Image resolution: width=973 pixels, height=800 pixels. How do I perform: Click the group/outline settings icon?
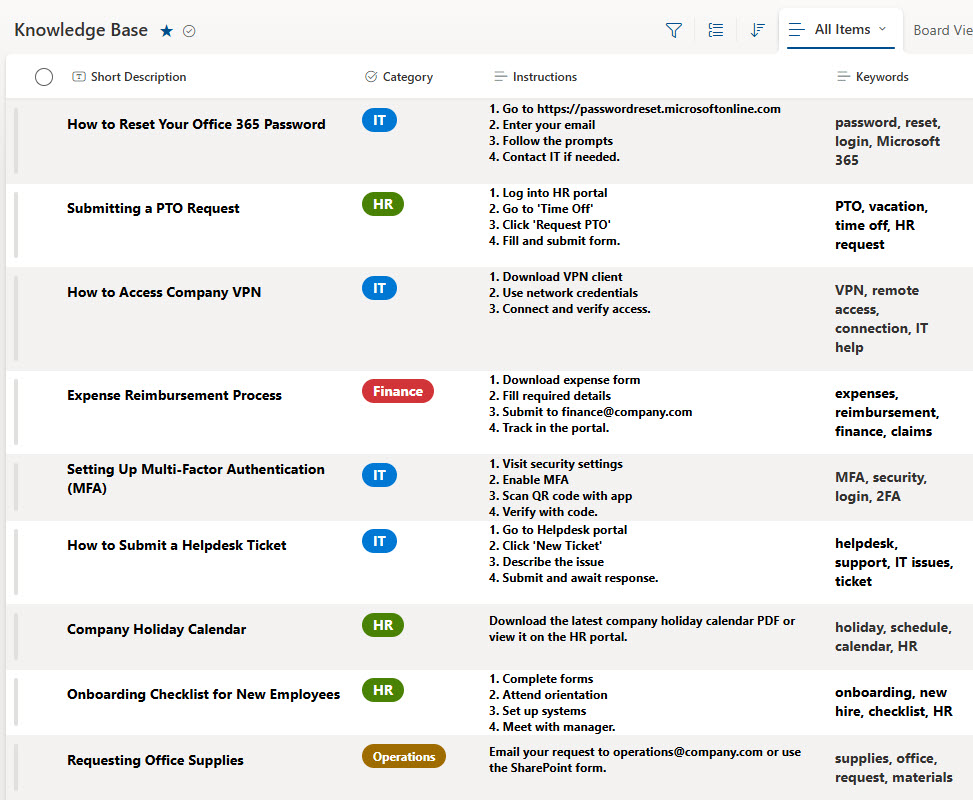tap(715, 30)
